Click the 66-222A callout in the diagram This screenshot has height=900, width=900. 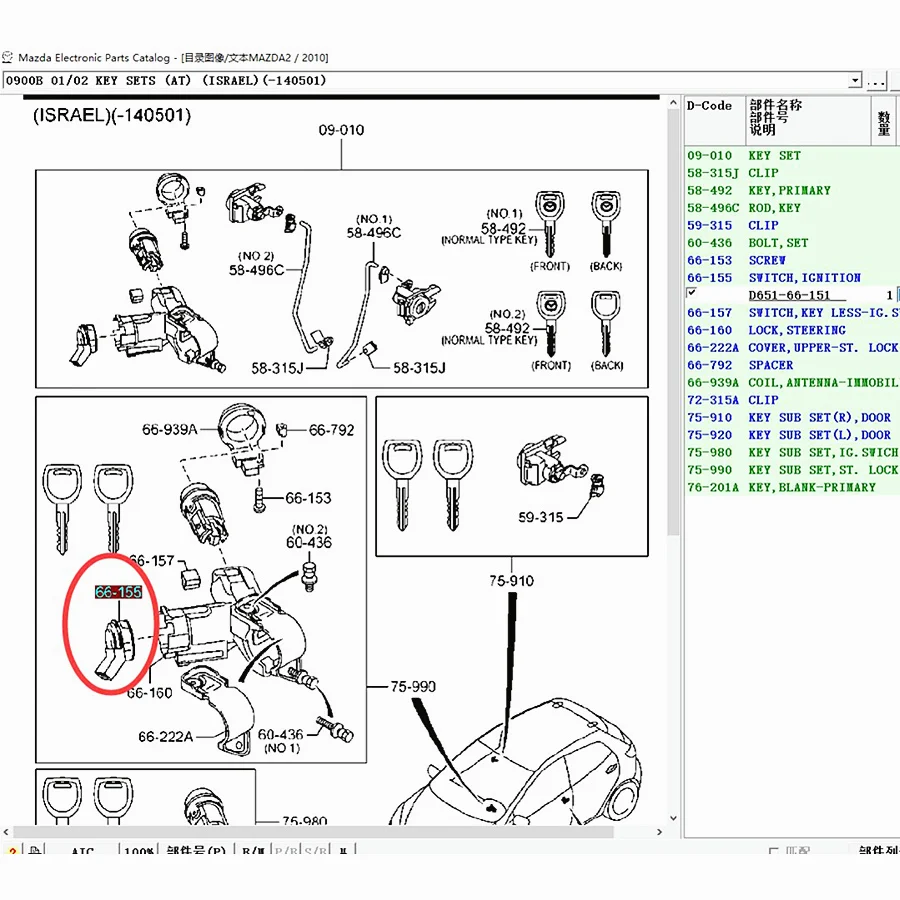pyautogui.click(x=165, y=736)
